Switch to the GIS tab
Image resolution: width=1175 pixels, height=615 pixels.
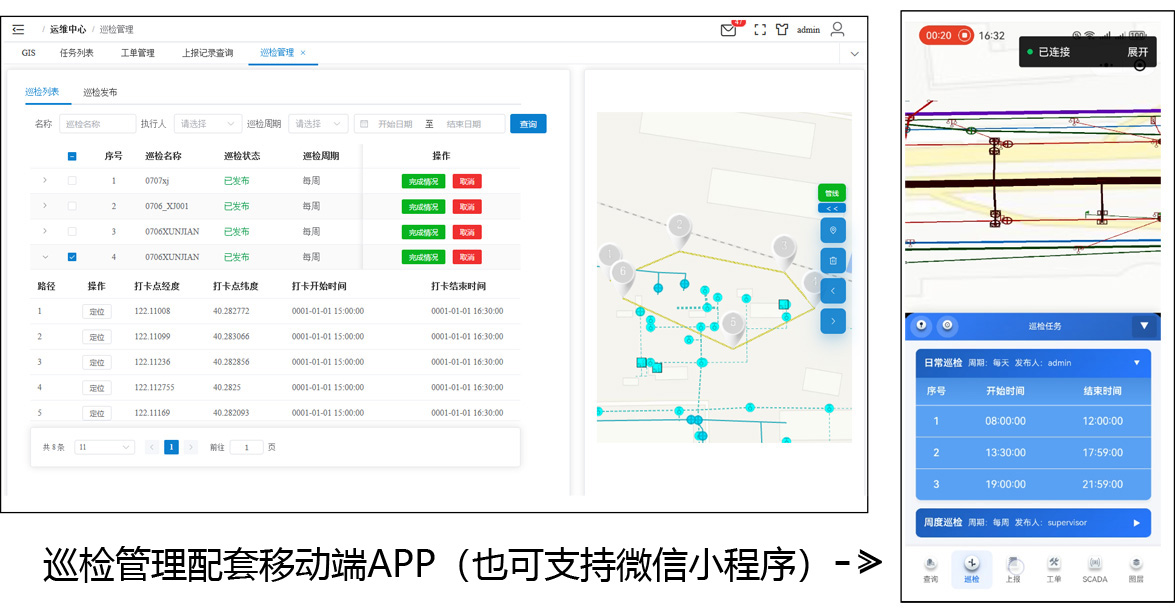click(28, 53)
